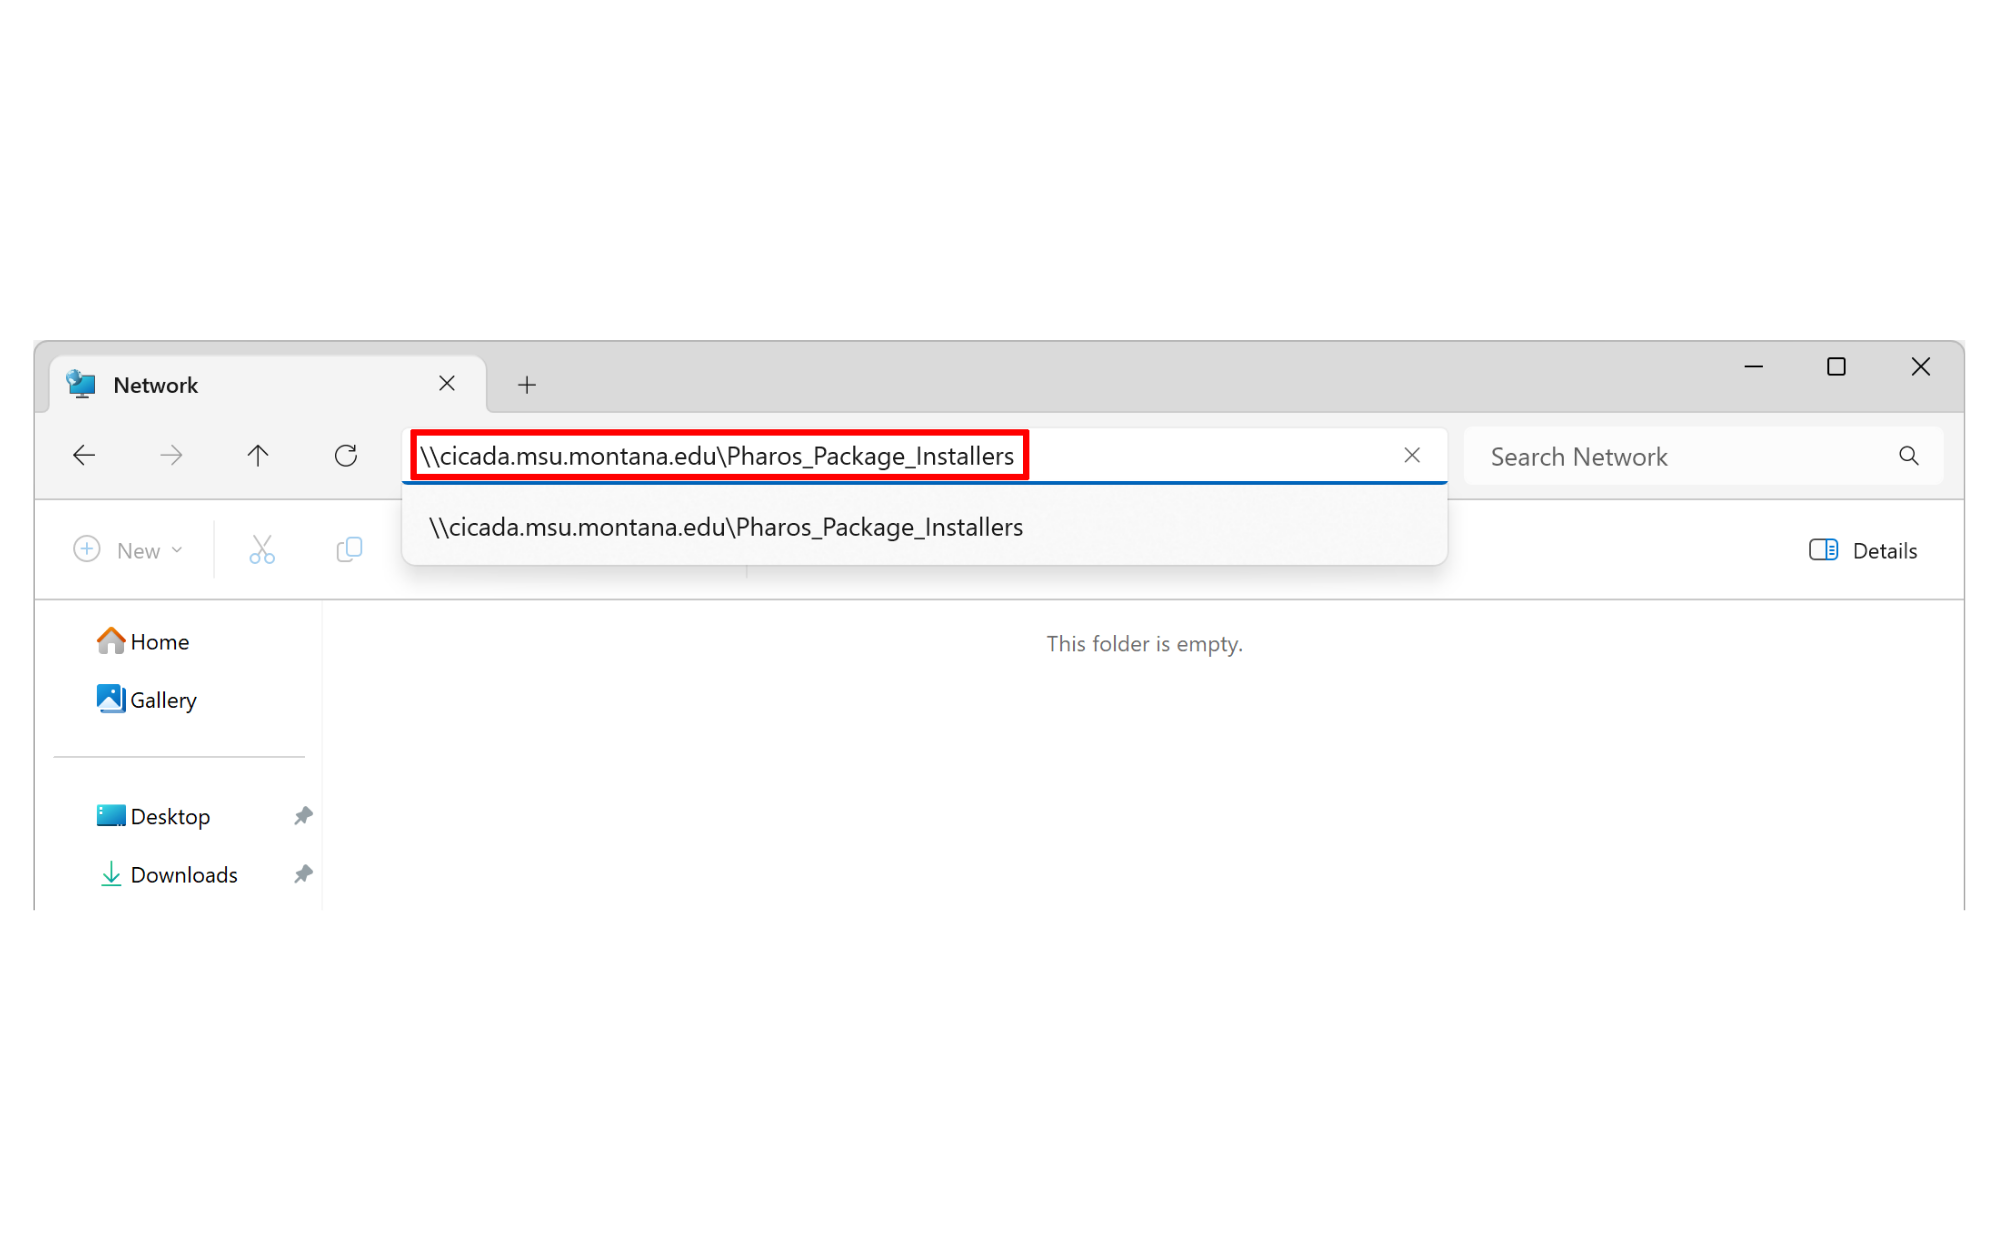Refresh the Network folder view
The image size is (2000, 1250).
click(x=346, y=456)
